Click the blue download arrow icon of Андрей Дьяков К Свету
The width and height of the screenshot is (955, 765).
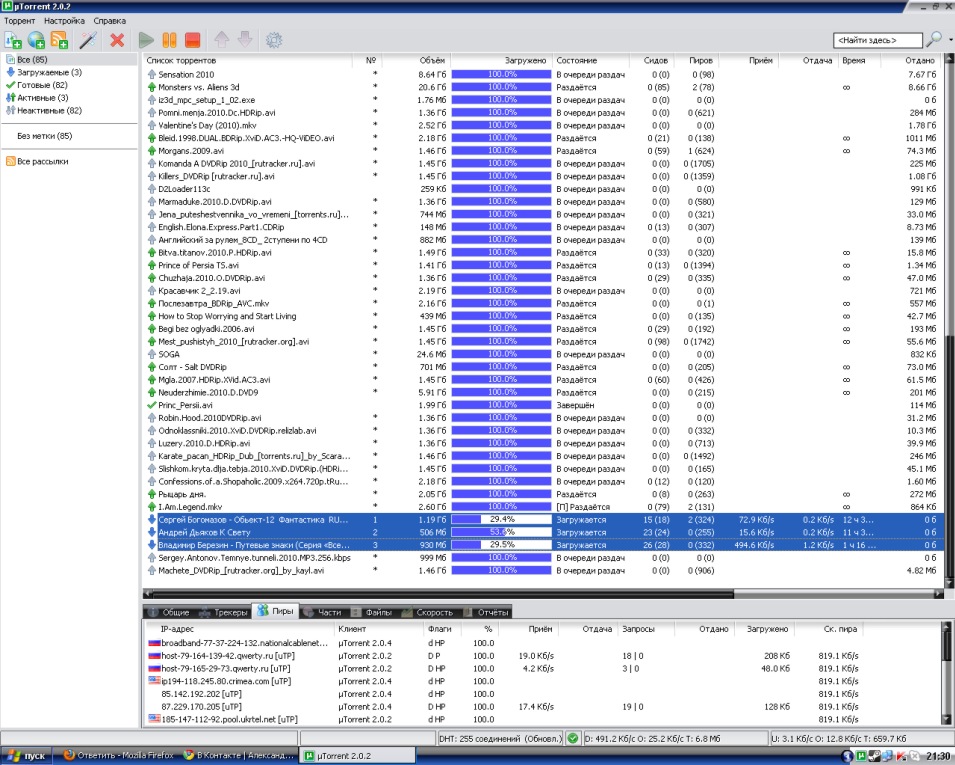pyautogui.click(x=152, y=532)
